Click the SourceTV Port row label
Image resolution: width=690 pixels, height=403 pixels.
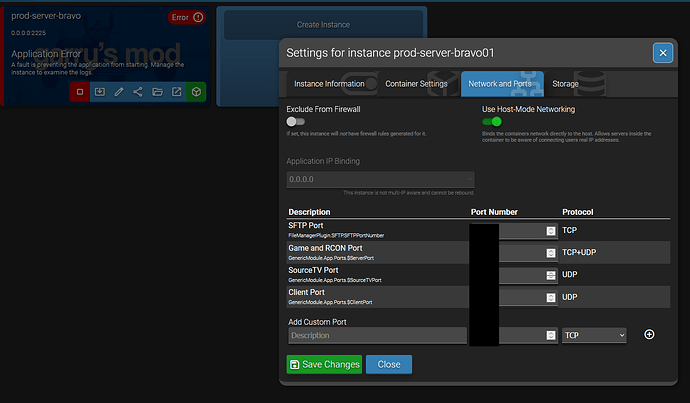(313, 270)
